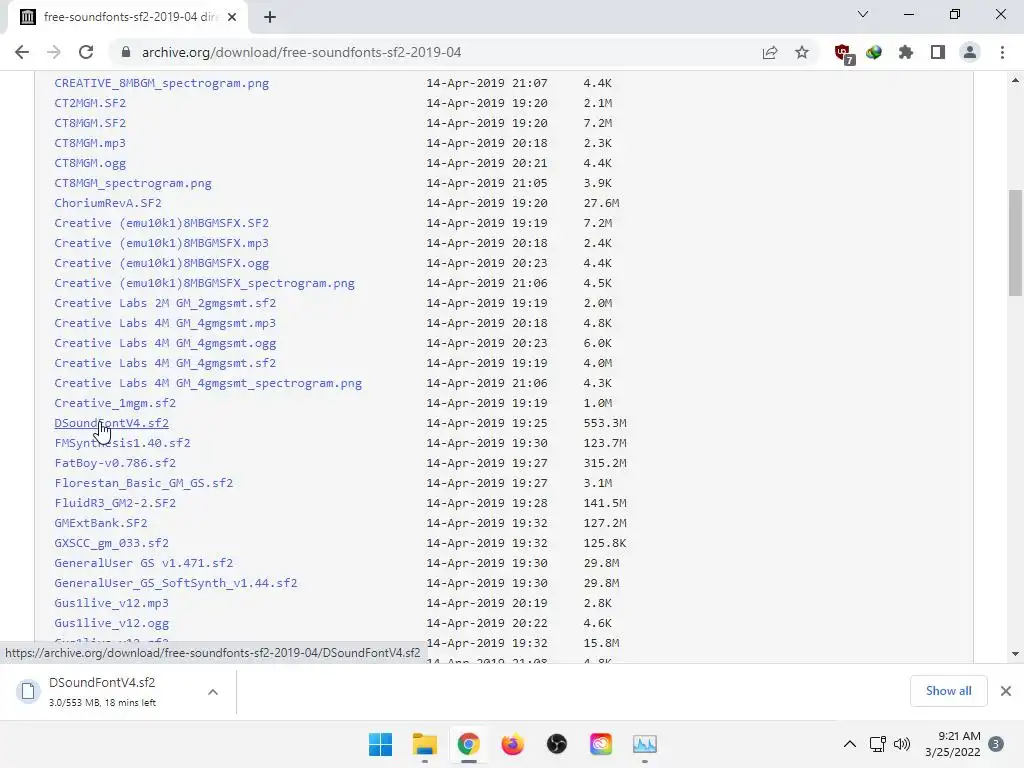This screenshot has width=1024, height=768.
Task: Open Gus1live_v12.ogg link
Action: tap(112, 623)
